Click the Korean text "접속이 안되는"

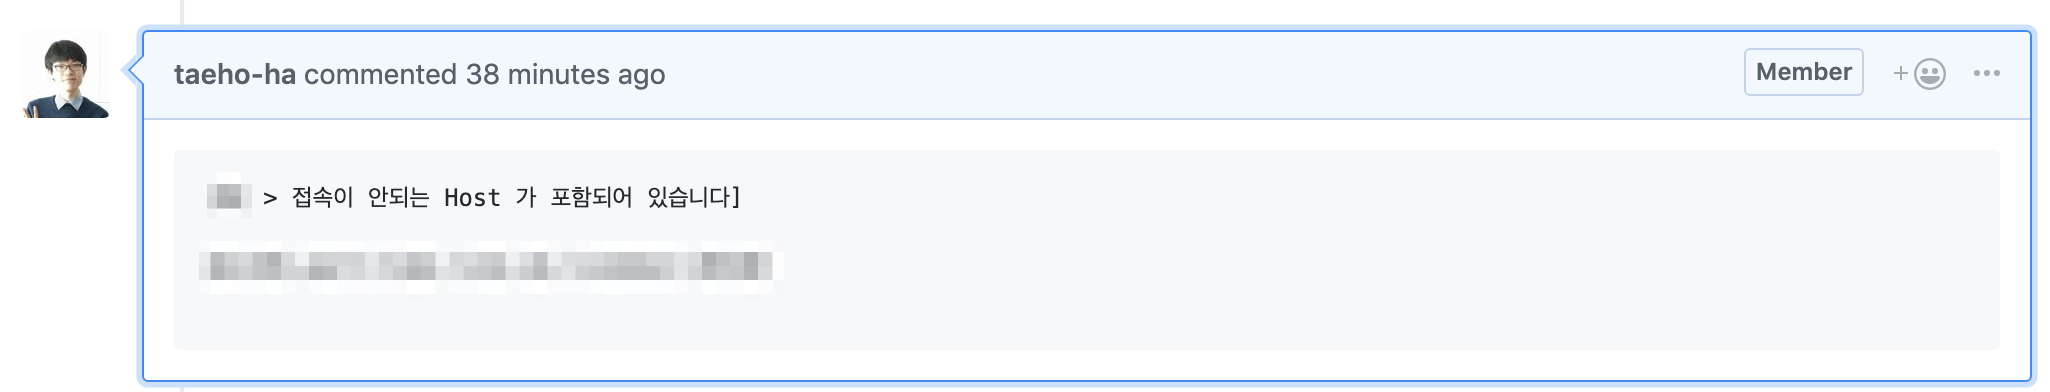(x=360, y=198)
